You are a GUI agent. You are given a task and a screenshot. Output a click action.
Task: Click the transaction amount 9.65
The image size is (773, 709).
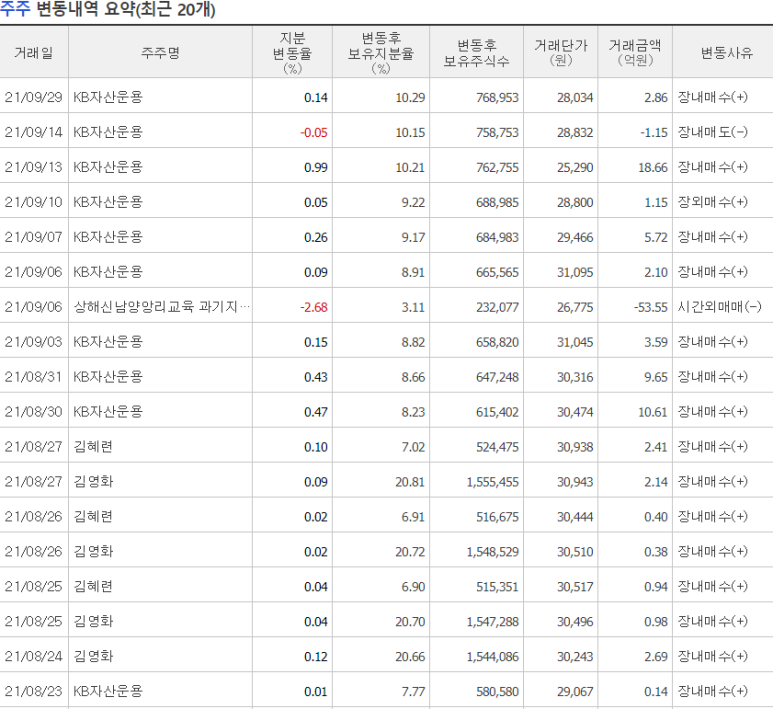tap(656, 377)
